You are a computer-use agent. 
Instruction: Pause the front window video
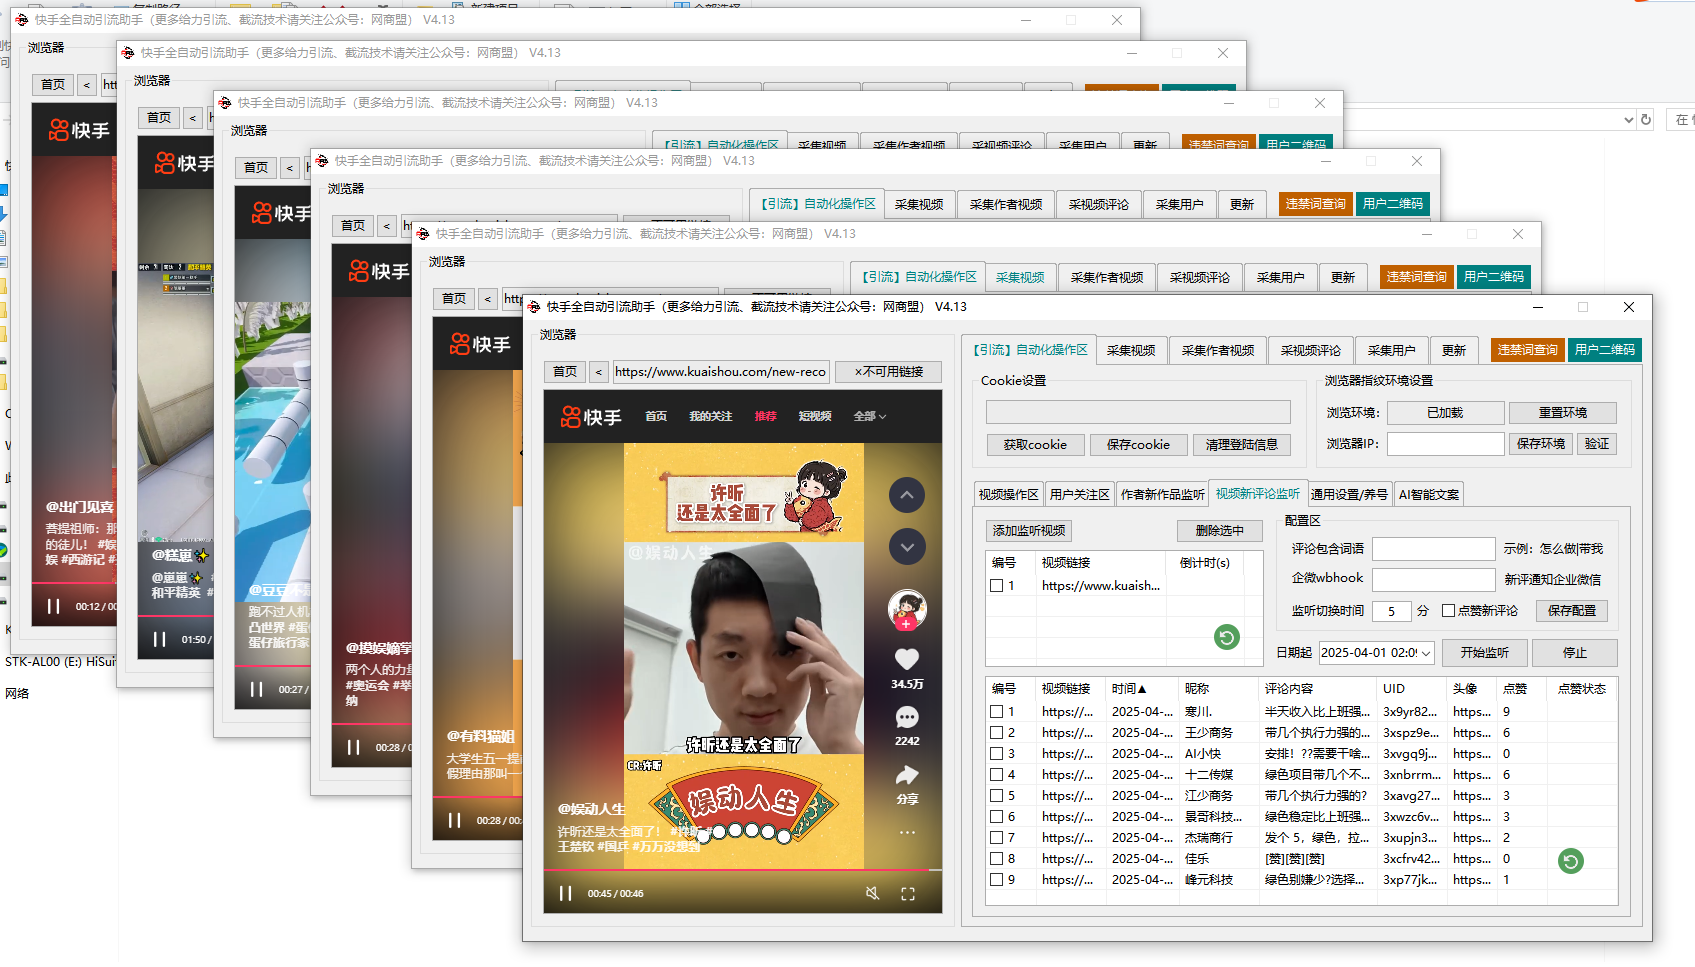(x=565, y=893)
